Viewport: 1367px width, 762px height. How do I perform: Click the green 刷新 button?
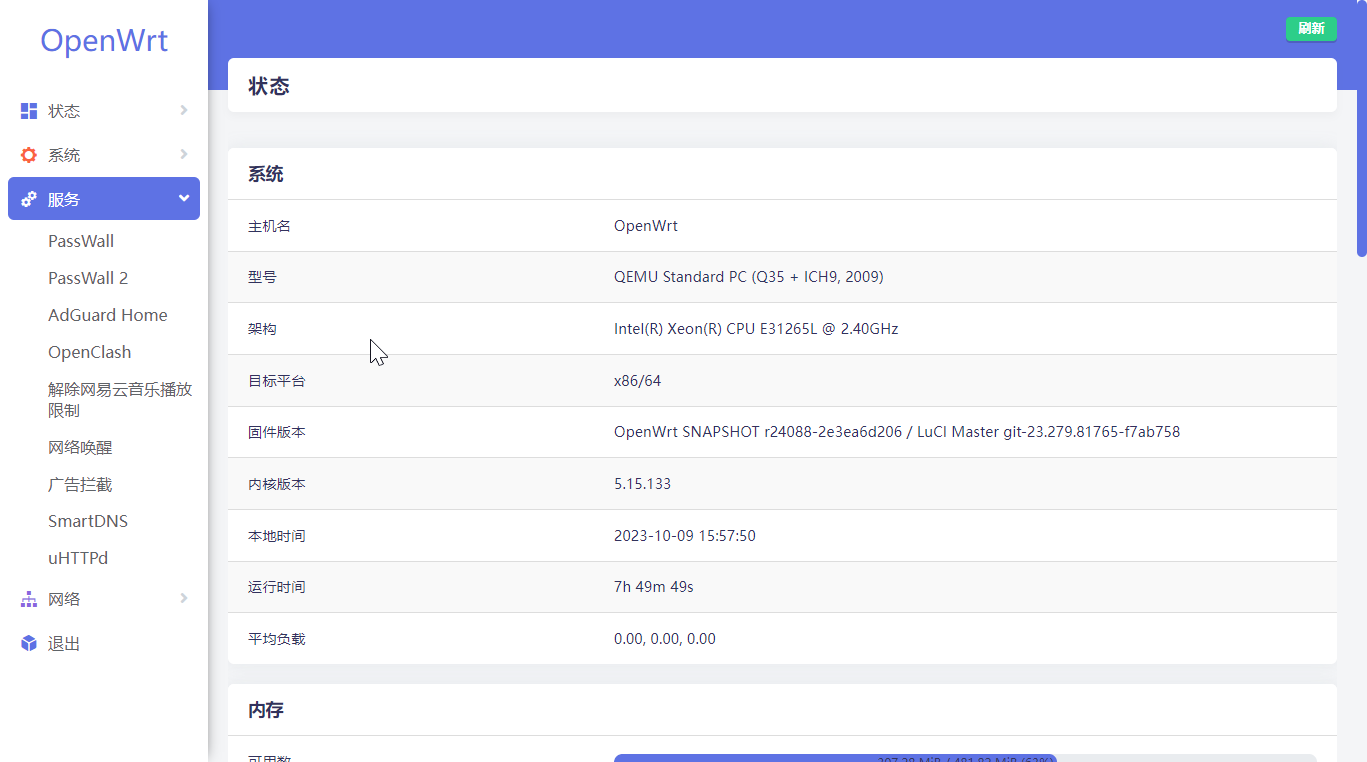(x=1311, y=29)
